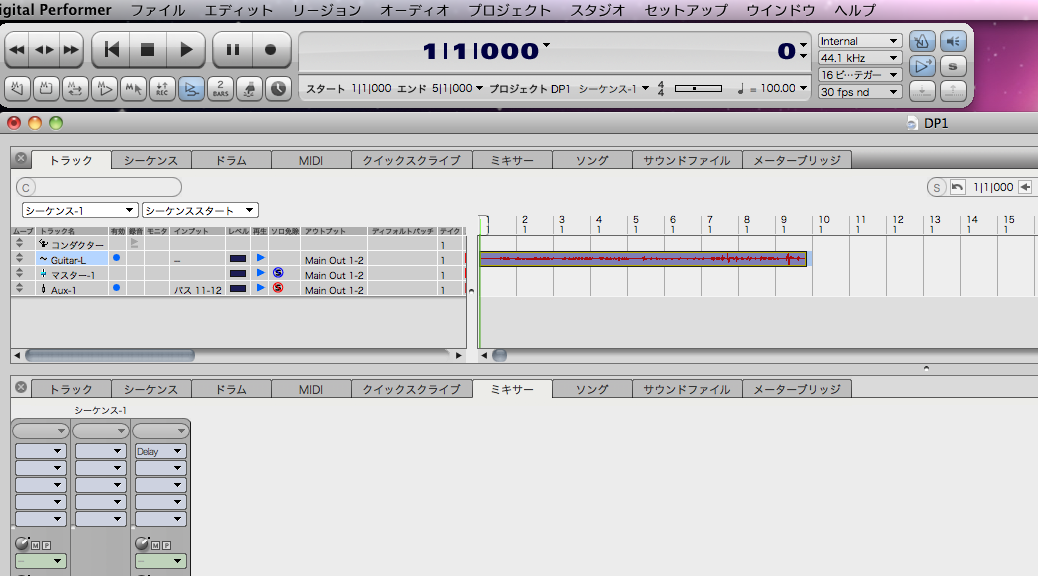1038x576 pixels.
Task: Open the Internal clock source dropdown
Action: pyautogui.click(x=859, y=41)
